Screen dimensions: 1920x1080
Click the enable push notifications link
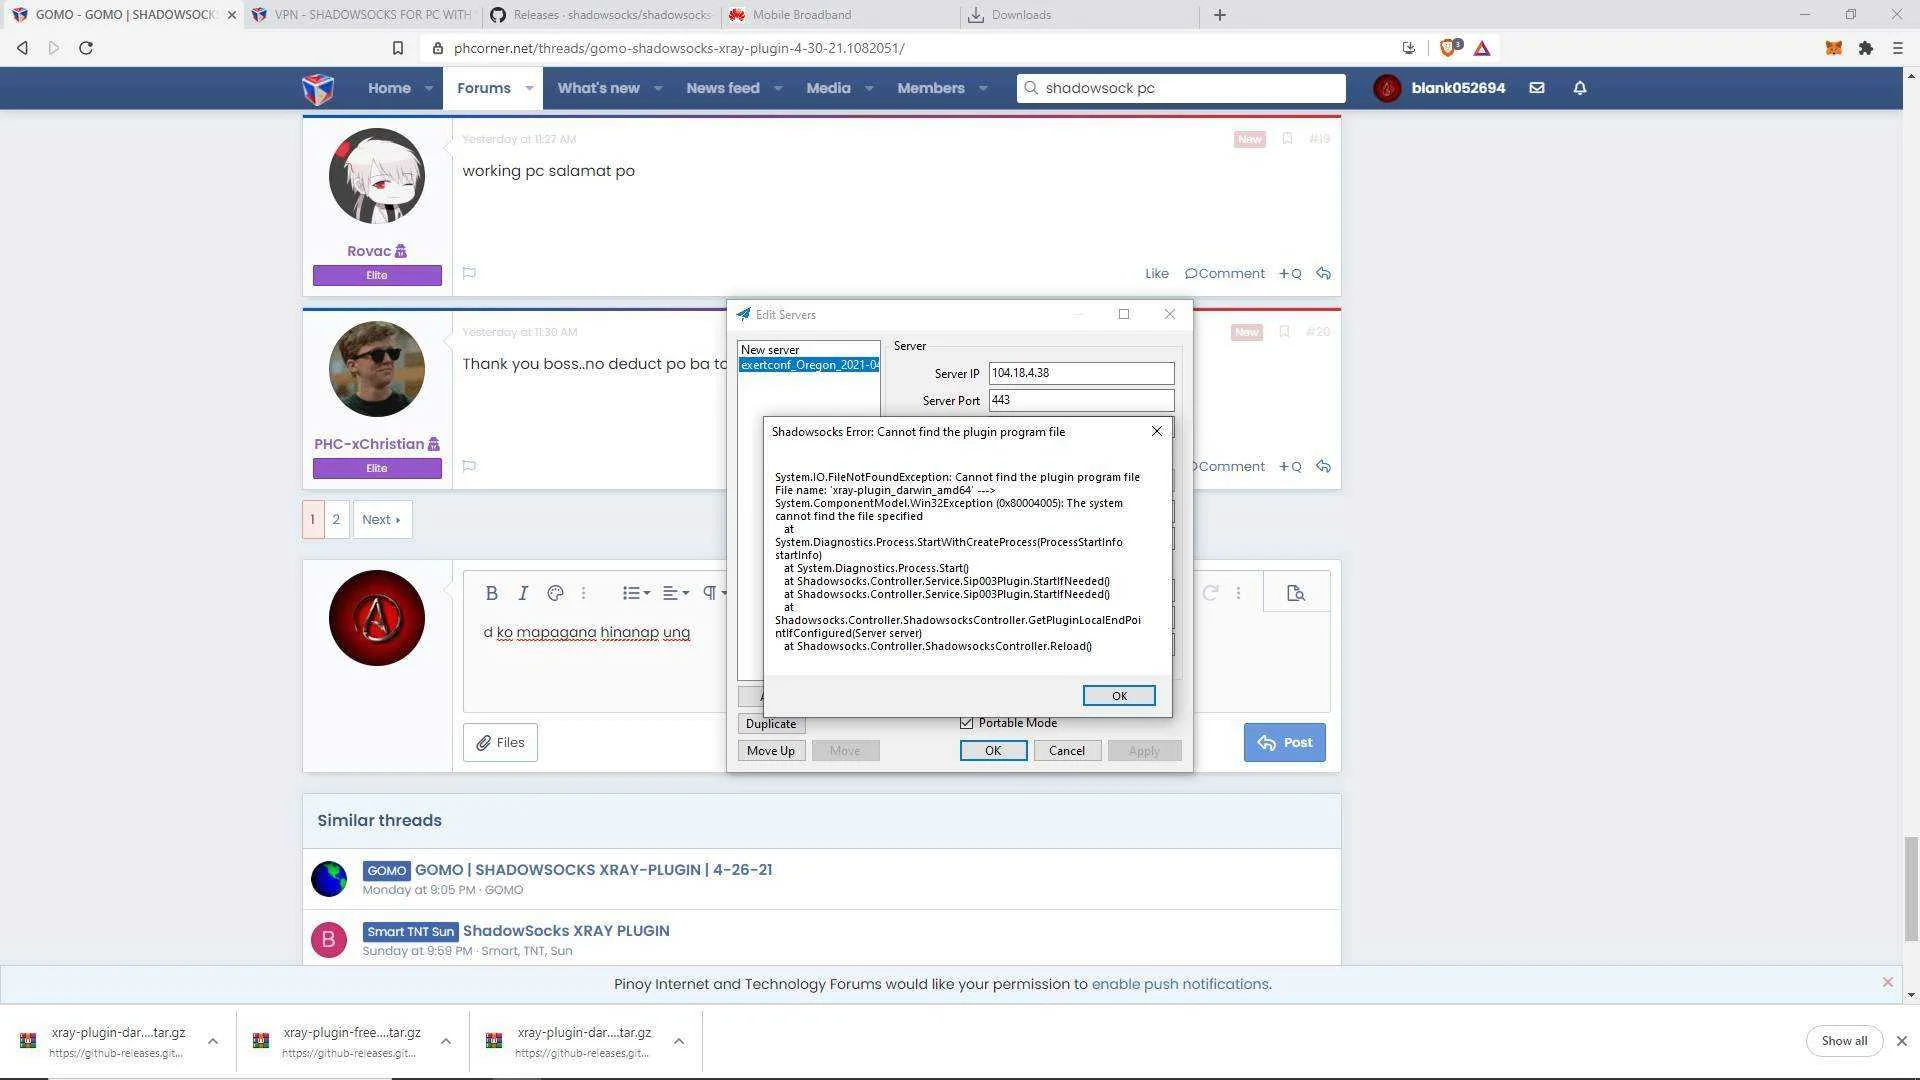[x=1180, y=984]
